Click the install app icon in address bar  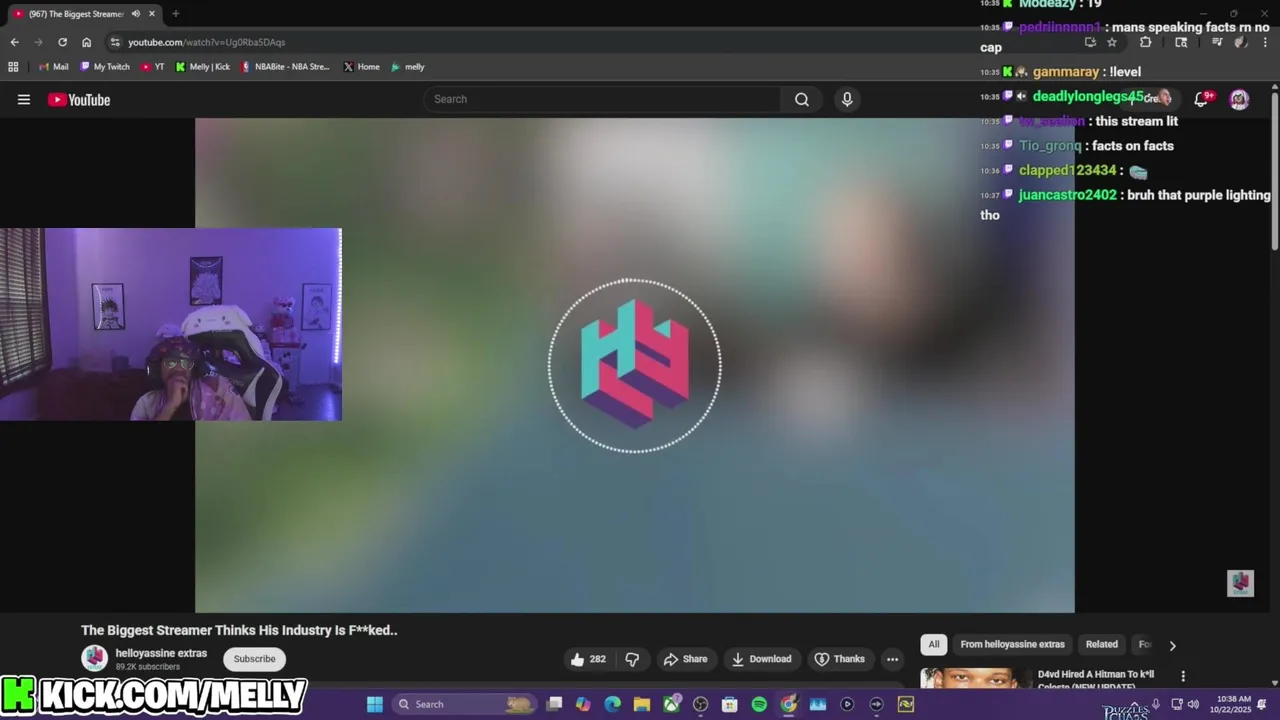click(x=1090, y=42)
